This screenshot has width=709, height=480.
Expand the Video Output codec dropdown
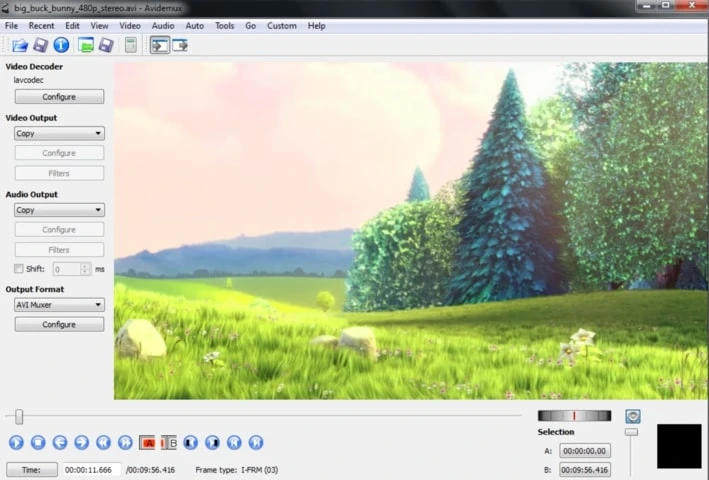(x=59, y=133)
